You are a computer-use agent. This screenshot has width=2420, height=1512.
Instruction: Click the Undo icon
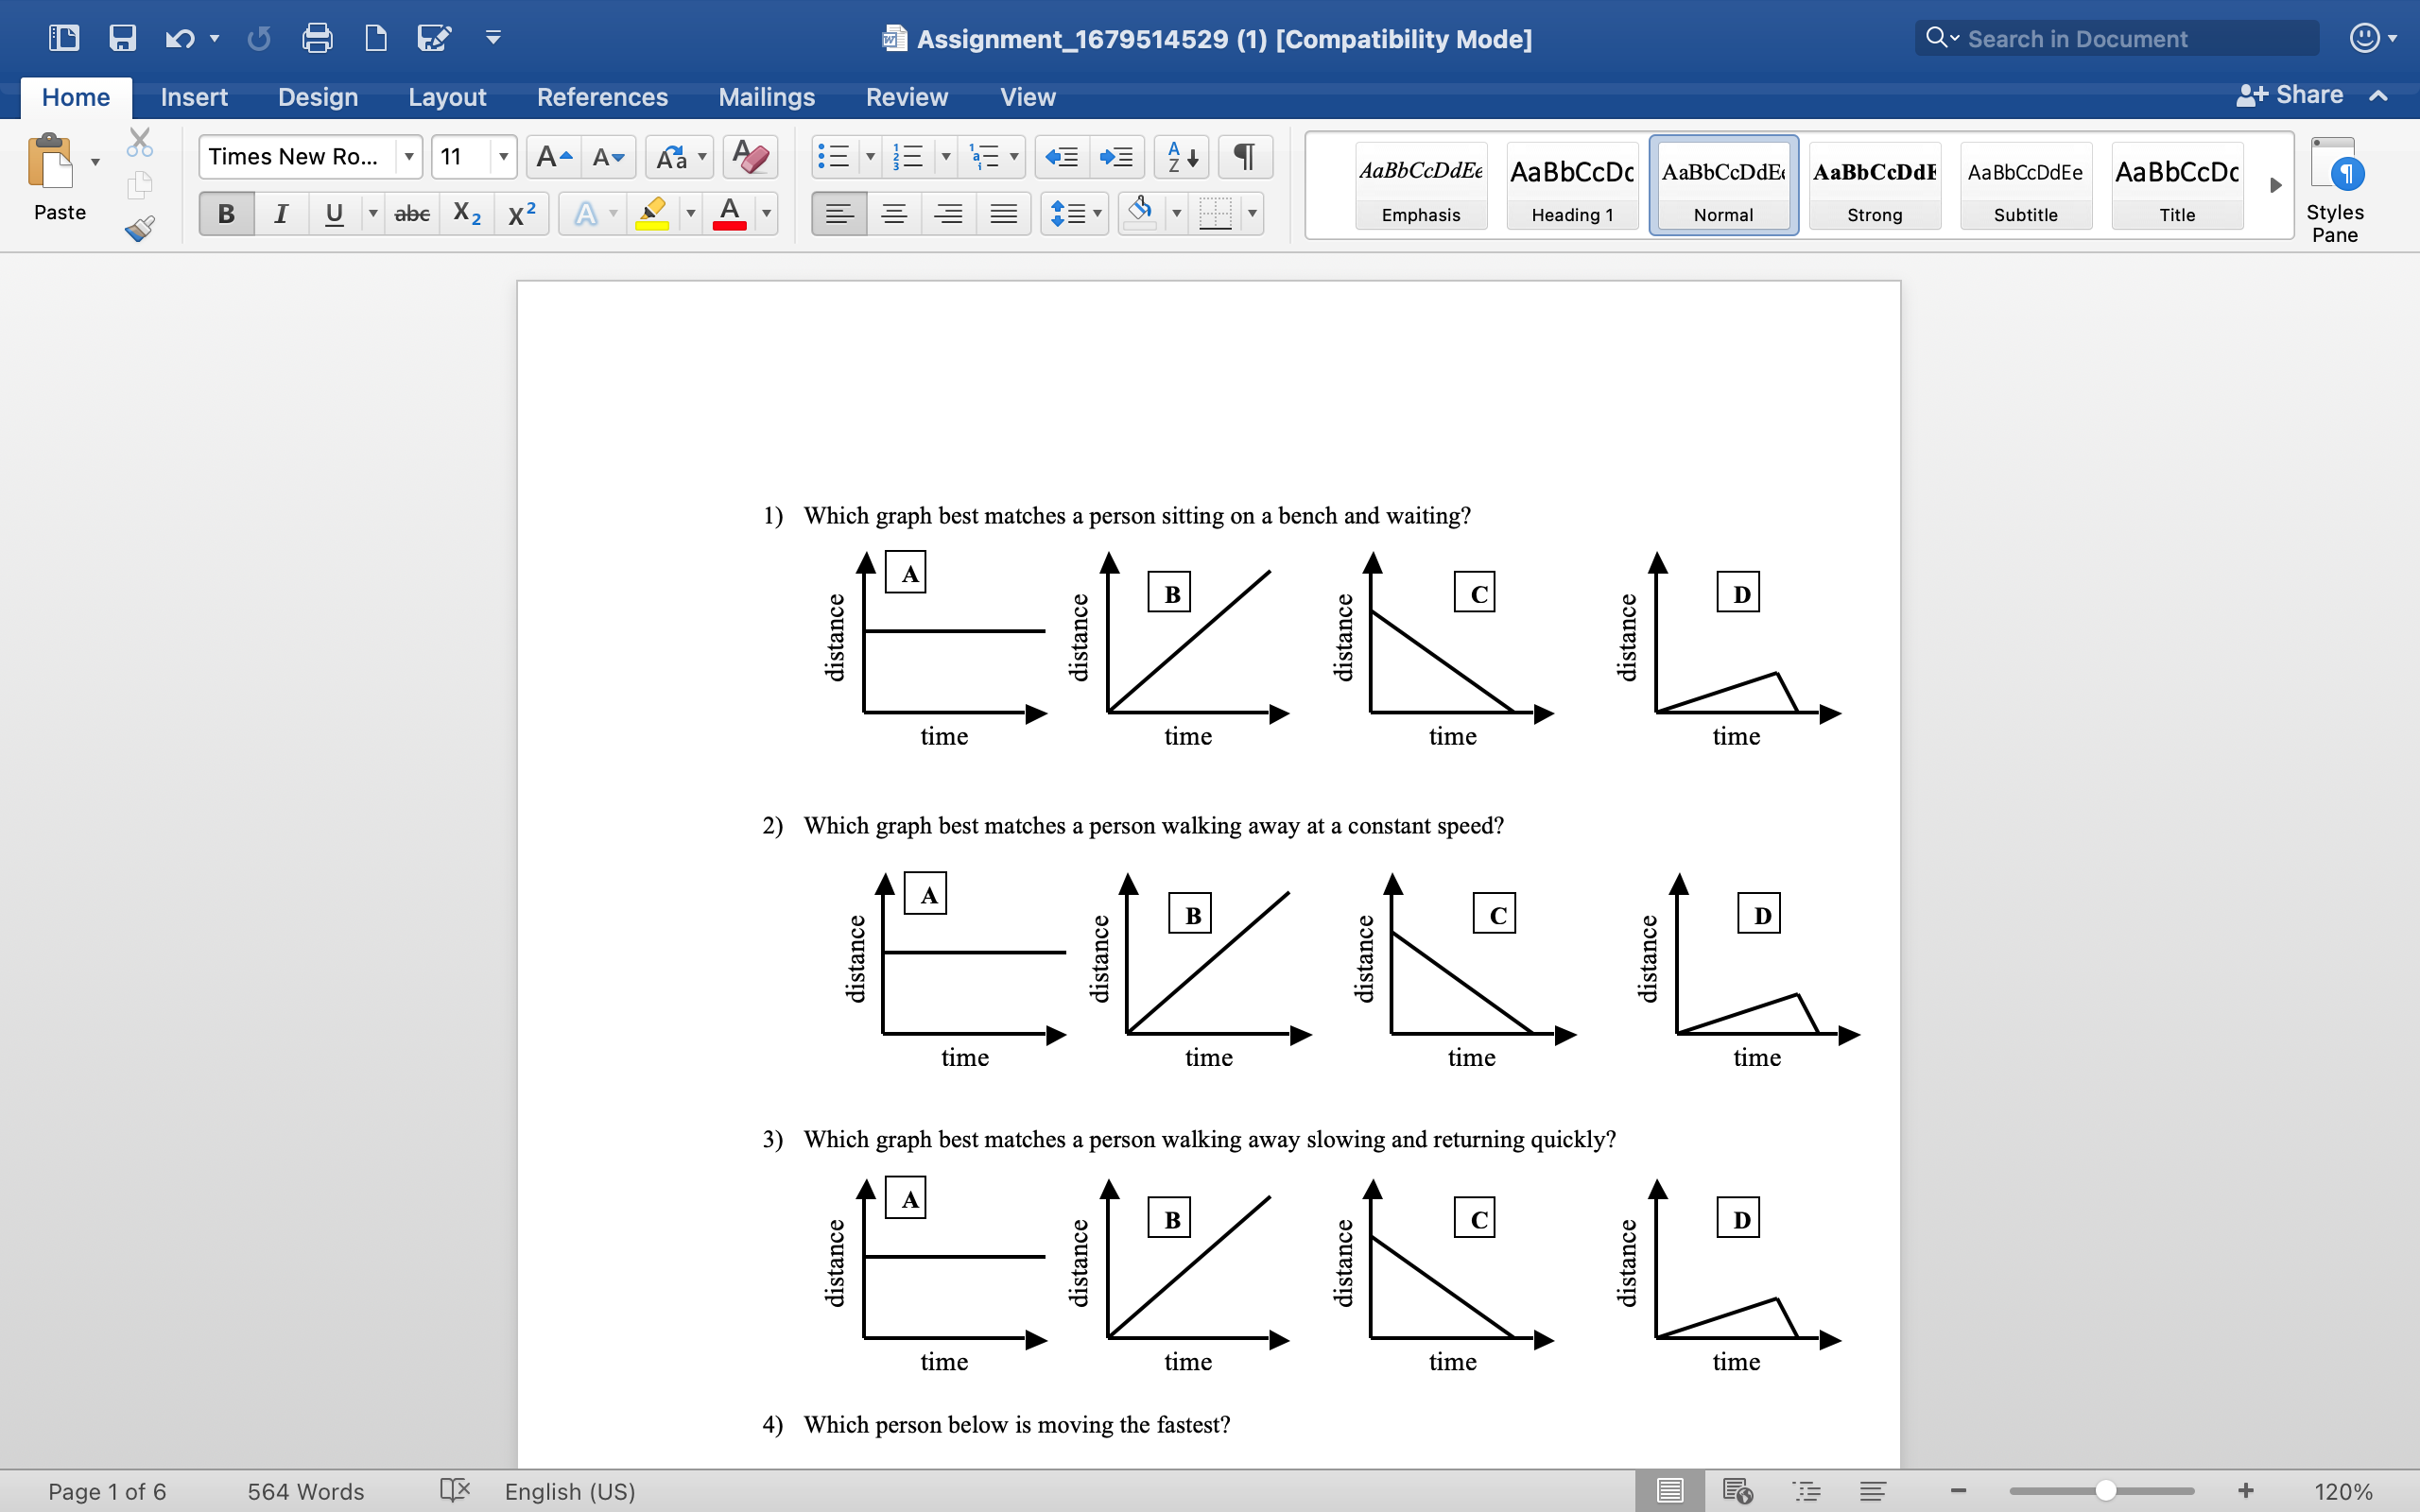(180, 38)
